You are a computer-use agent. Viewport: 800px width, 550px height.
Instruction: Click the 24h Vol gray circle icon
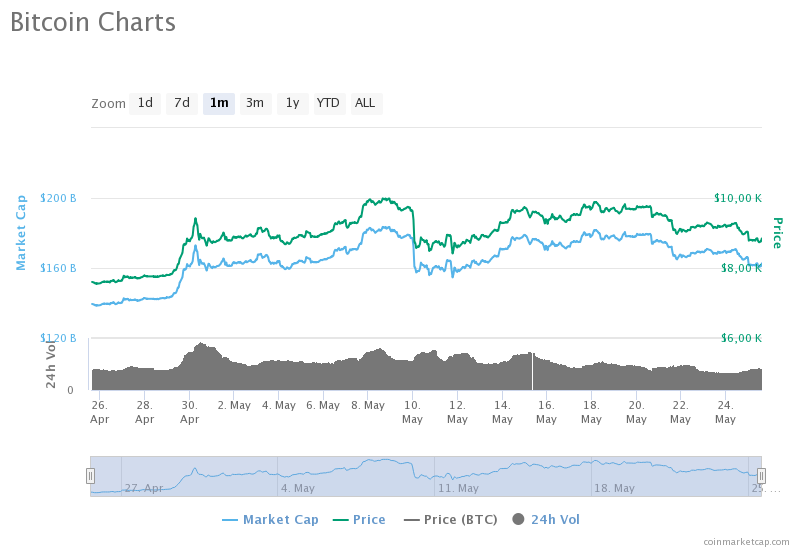click(518, 519)
